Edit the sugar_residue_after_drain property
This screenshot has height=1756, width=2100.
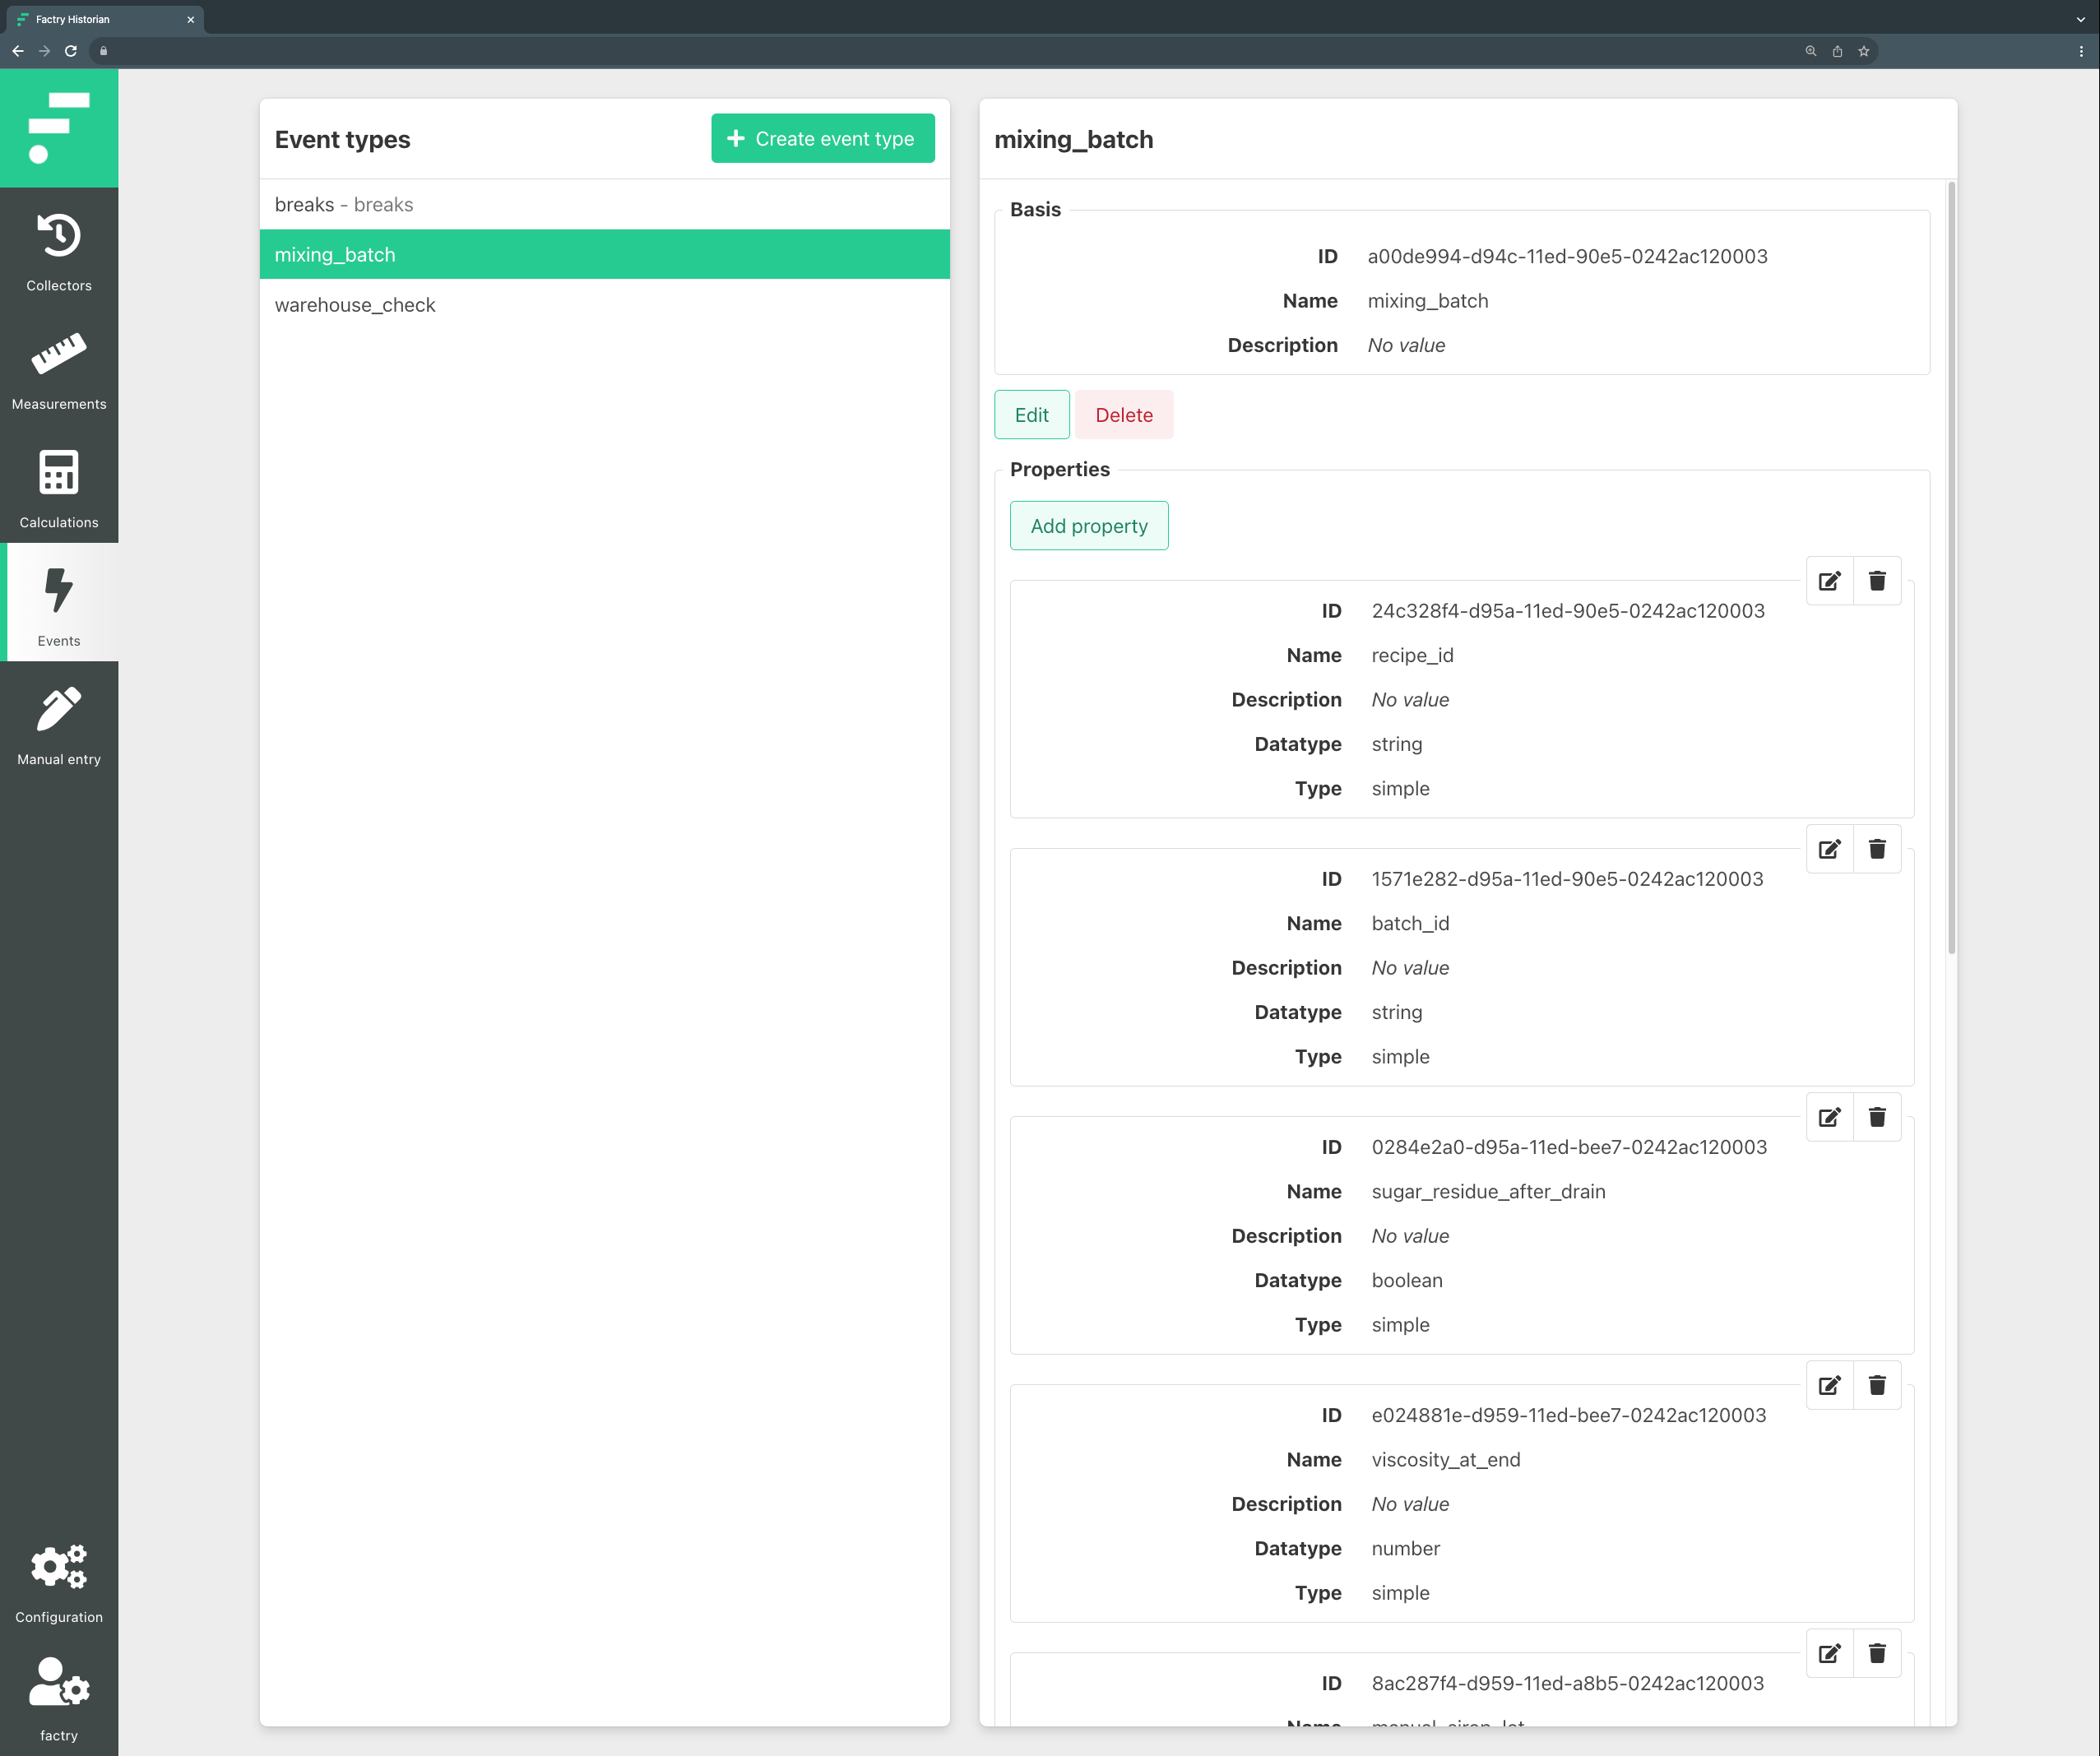[1829, 1117]
